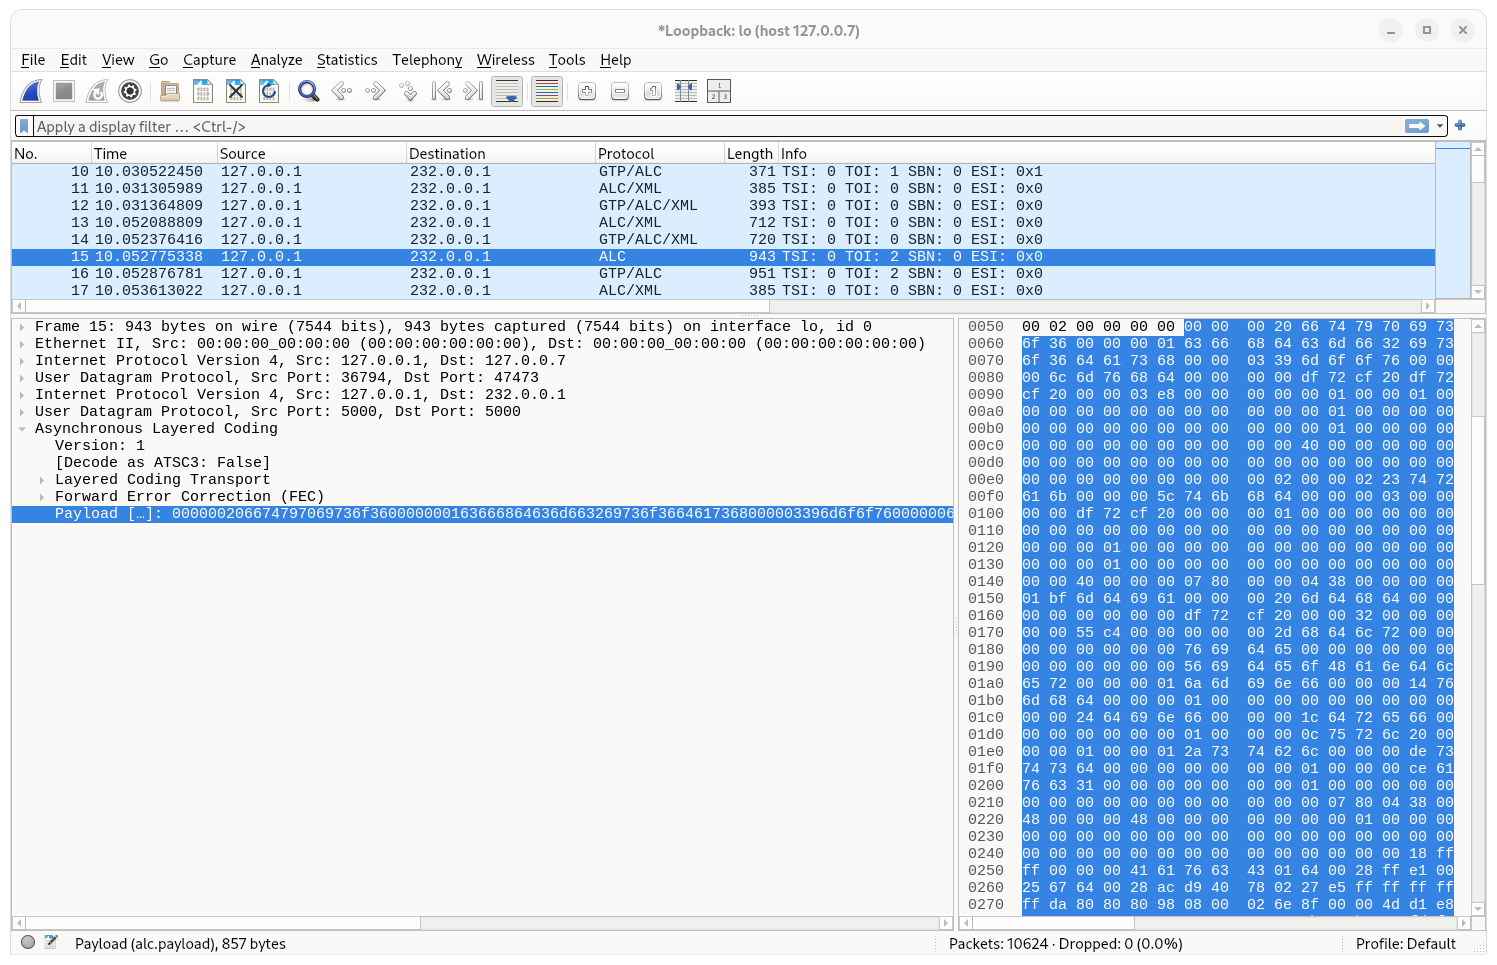1497x965 pixels.
Task: Toggle auto-scroll during live capture
Action: click(507, 91)
